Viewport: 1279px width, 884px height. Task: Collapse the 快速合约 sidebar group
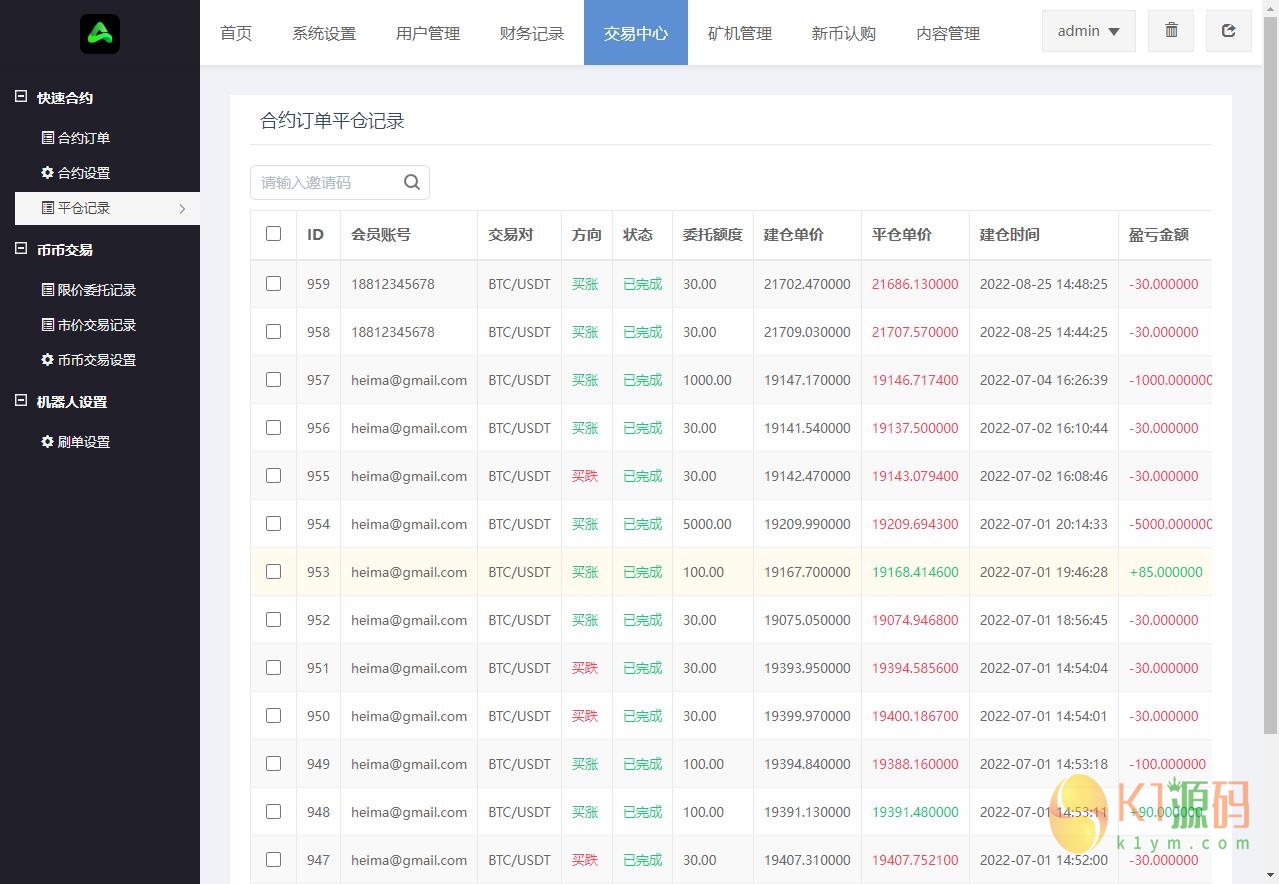coord(21,97)
